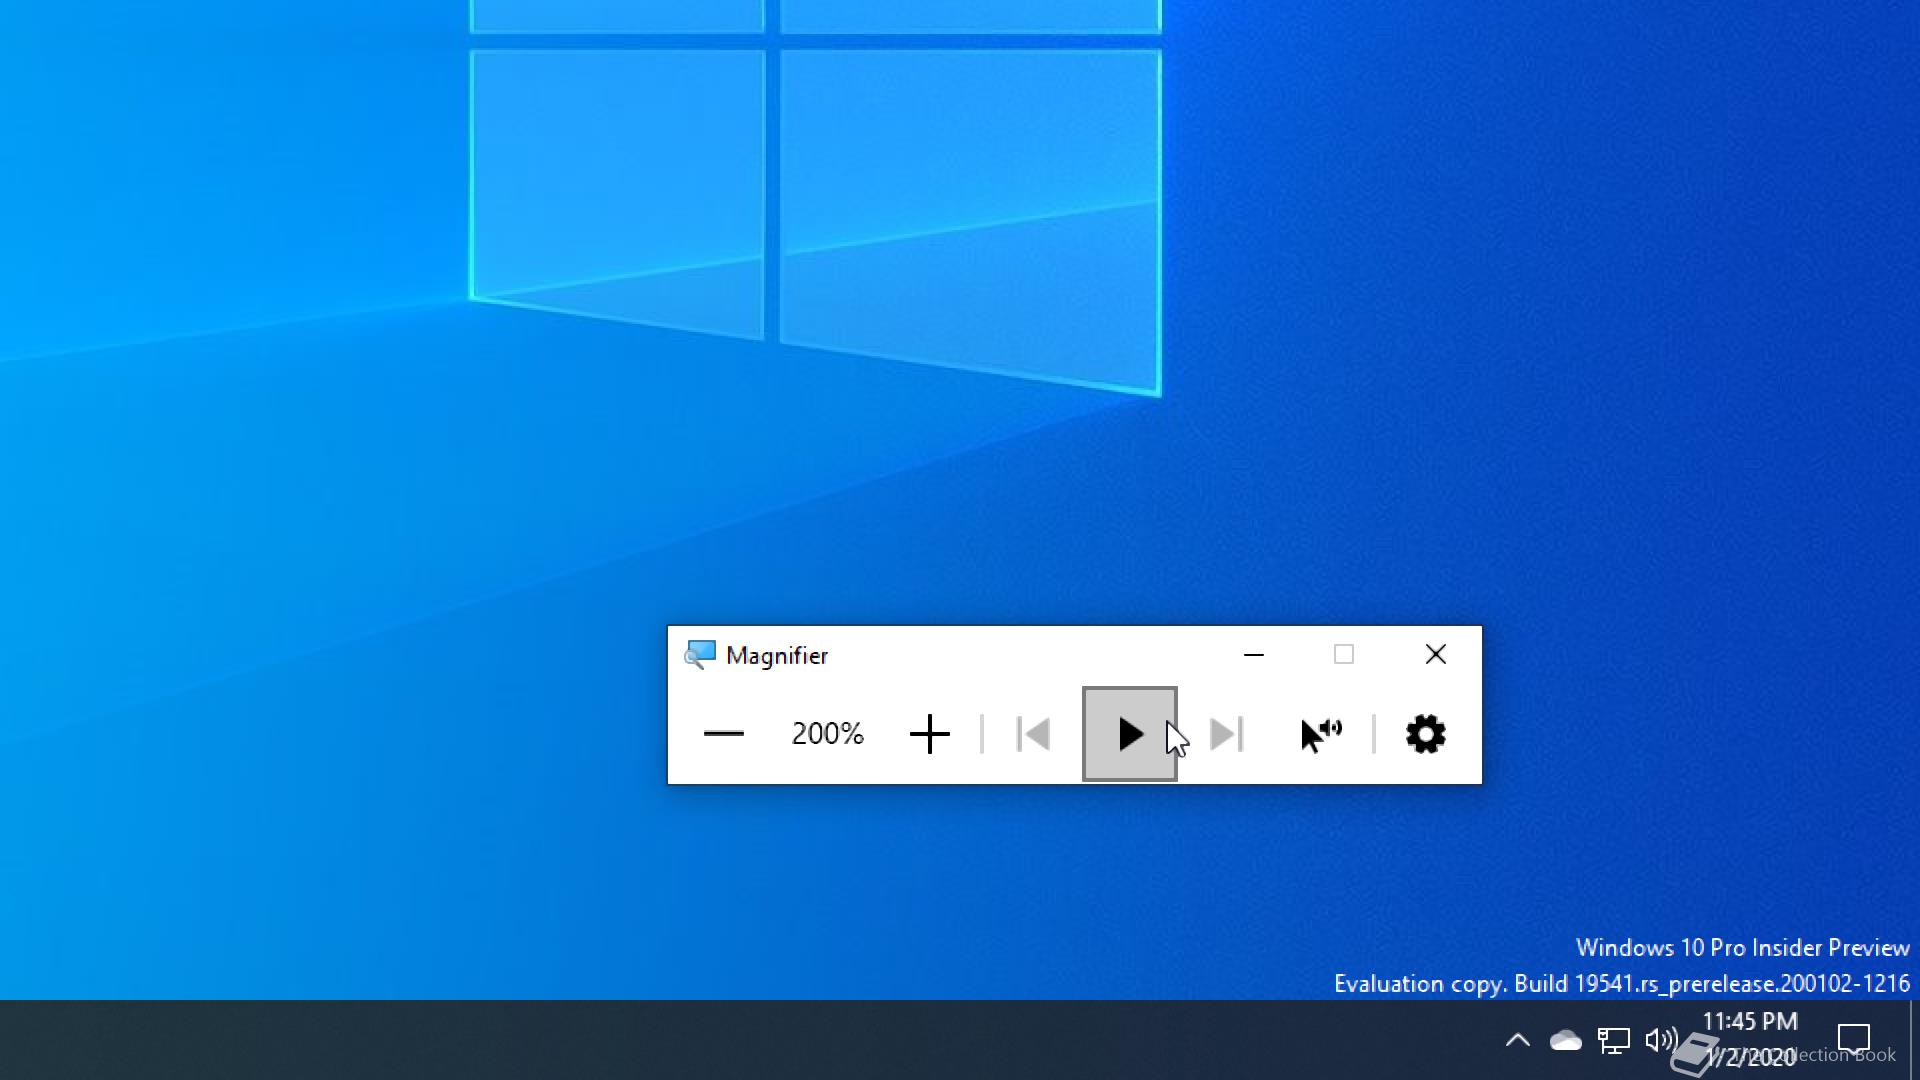Open the Action Center notifications icon

[1854, 1040]
